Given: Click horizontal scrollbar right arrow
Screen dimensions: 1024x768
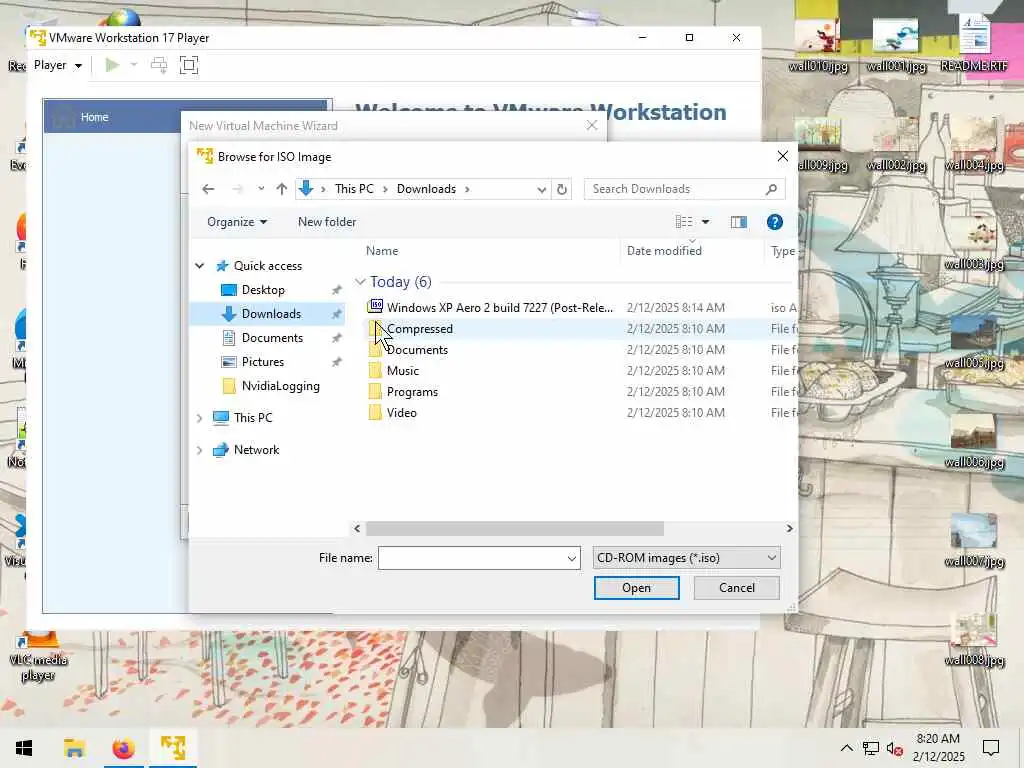Looking at the screenshot, I should (790, 528).
